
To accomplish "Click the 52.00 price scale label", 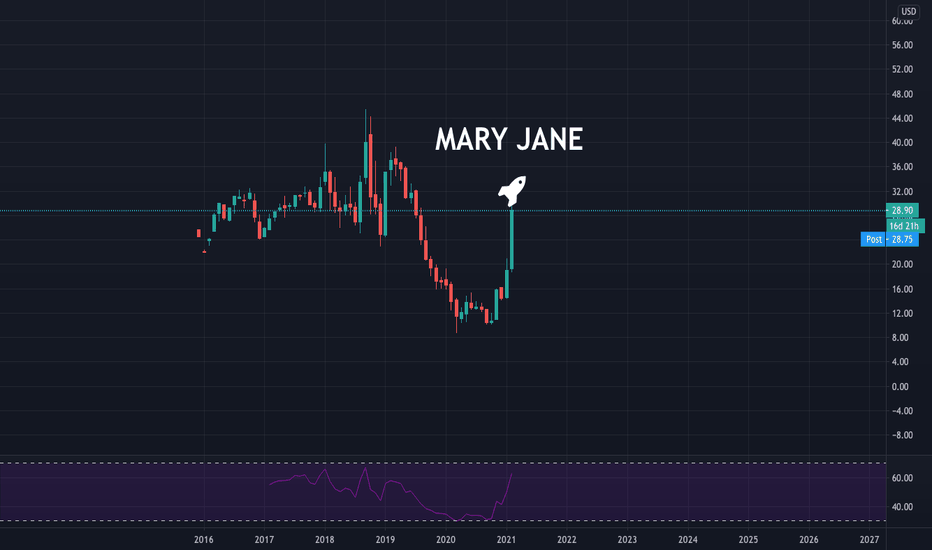I will (902, 70).
